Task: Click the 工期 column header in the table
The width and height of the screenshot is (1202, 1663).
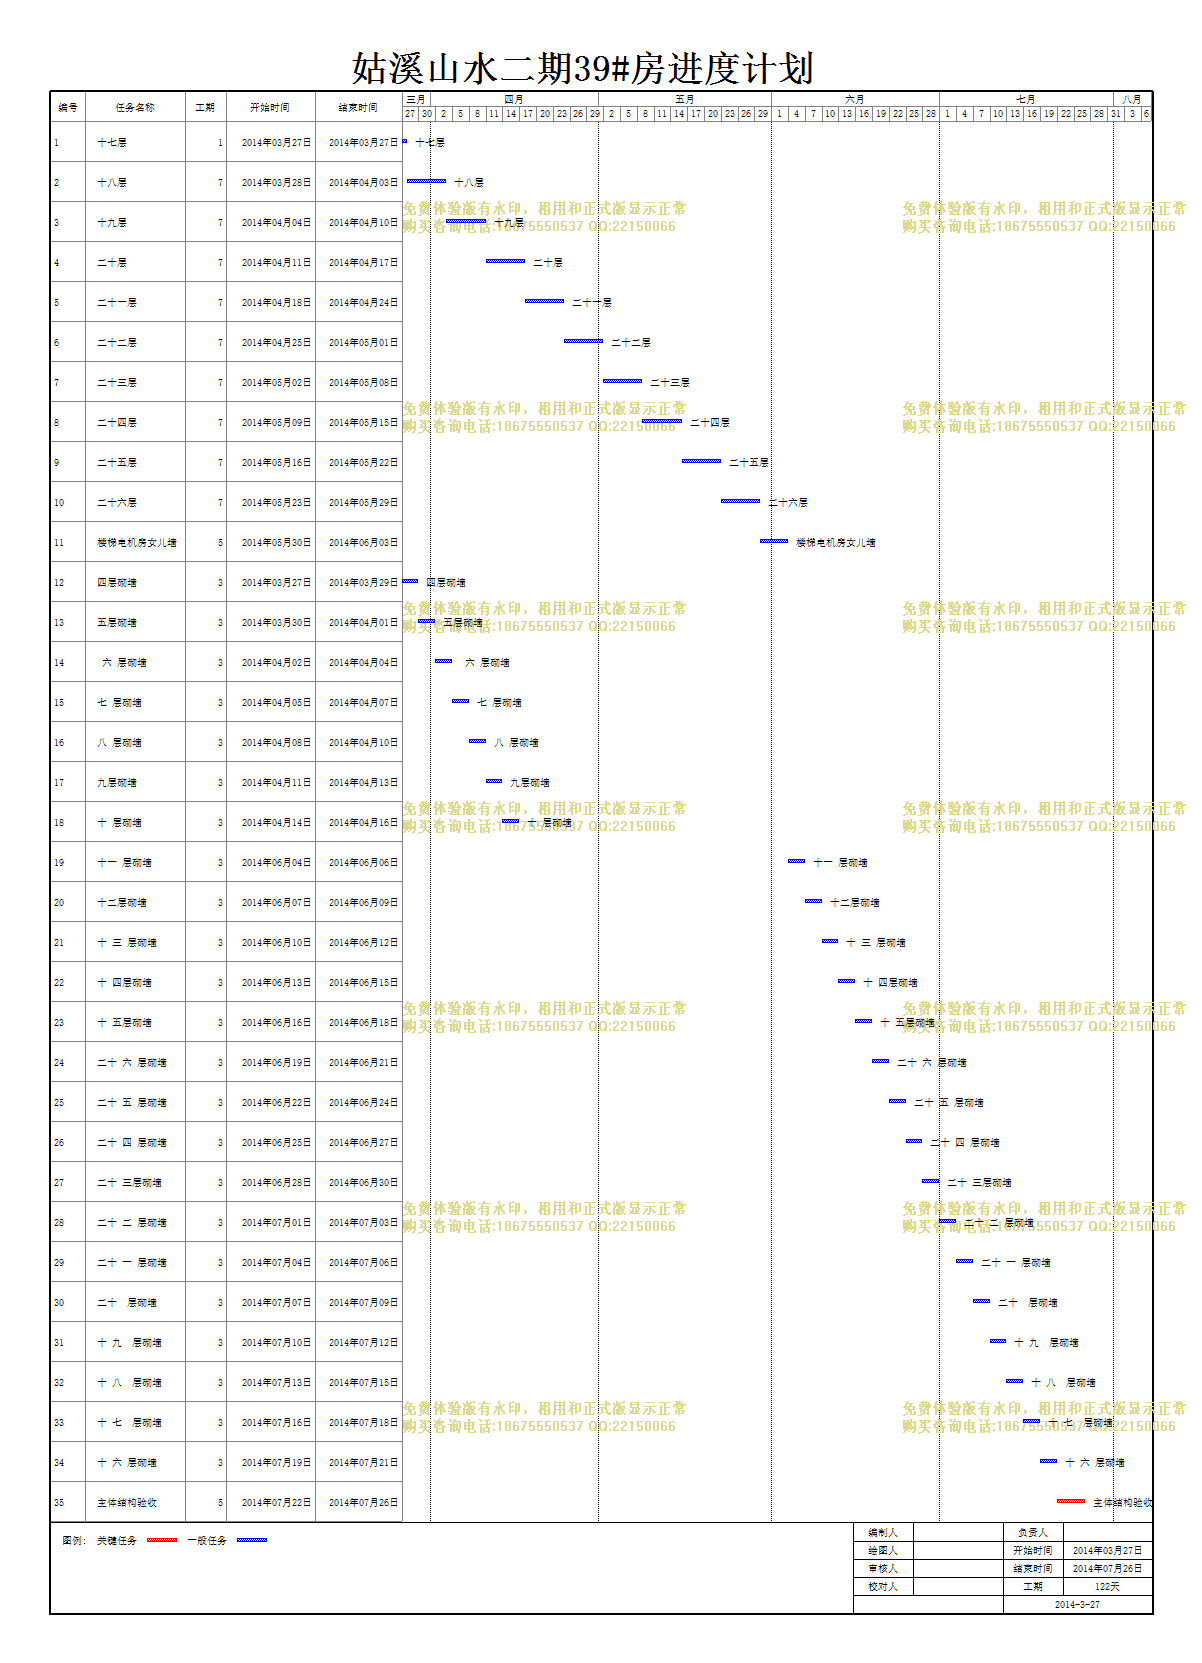Action: [205, 107]
